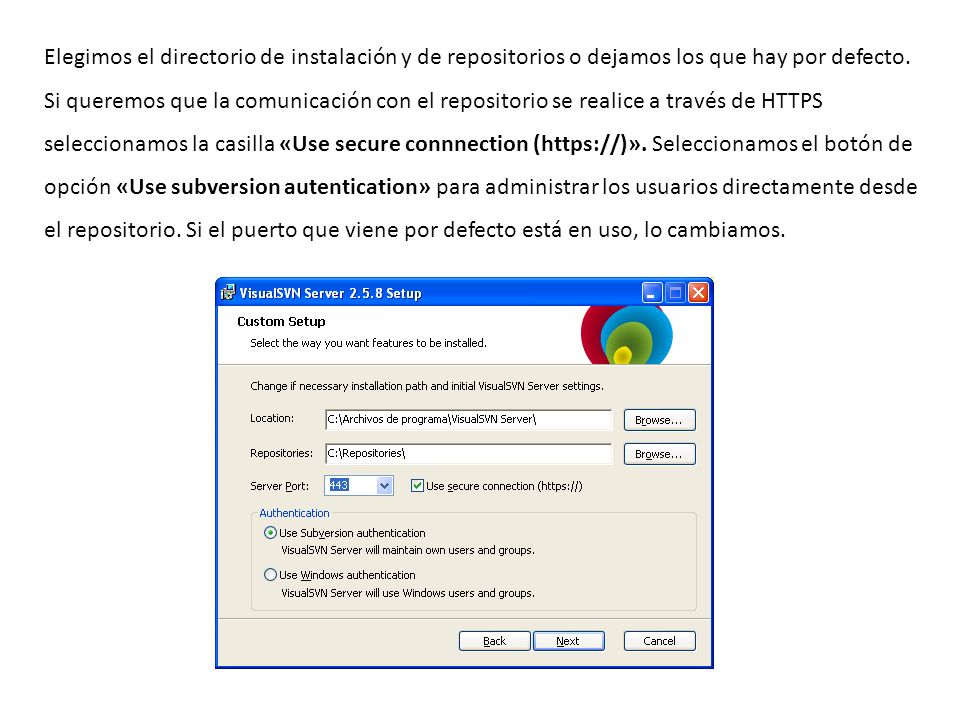Minimize the VisualSVN Server Setup window
The width and height of the screenshot is (960, 720).
point(651,293)
